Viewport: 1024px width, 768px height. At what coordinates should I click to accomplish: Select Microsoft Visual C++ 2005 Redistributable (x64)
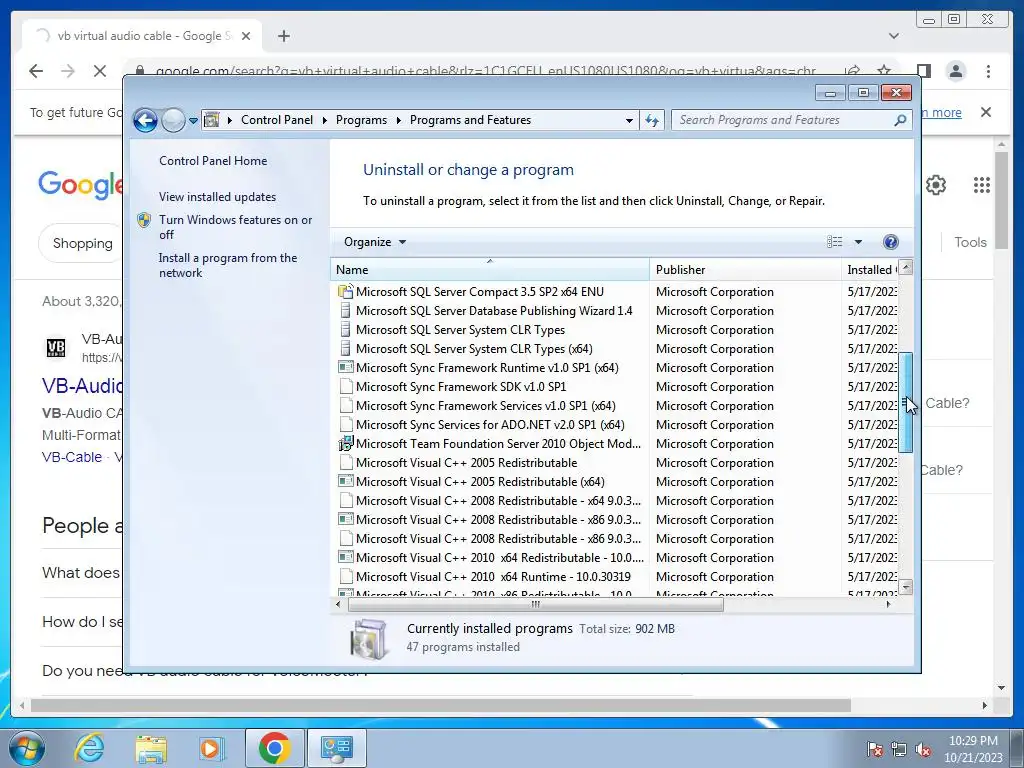(x=480, y=482)
